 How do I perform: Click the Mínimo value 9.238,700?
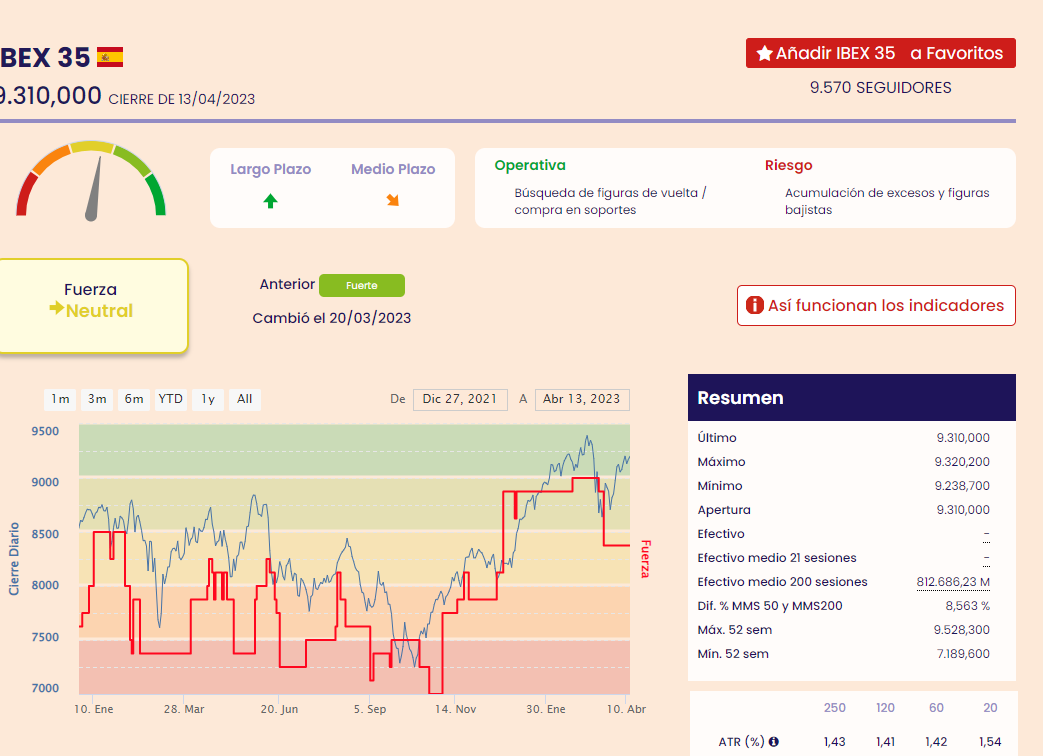point(962,486)
